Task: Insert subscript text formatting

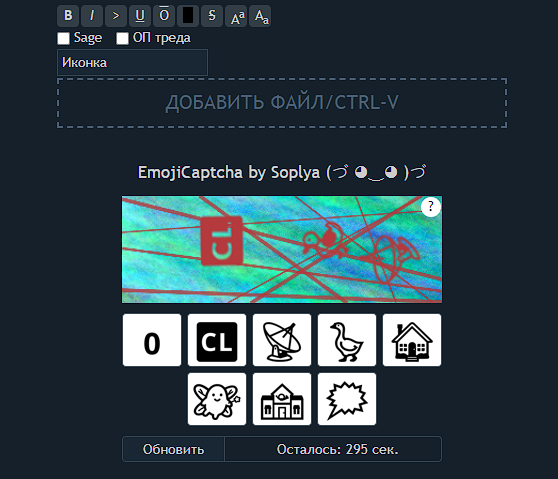Action: click(260, 16)
